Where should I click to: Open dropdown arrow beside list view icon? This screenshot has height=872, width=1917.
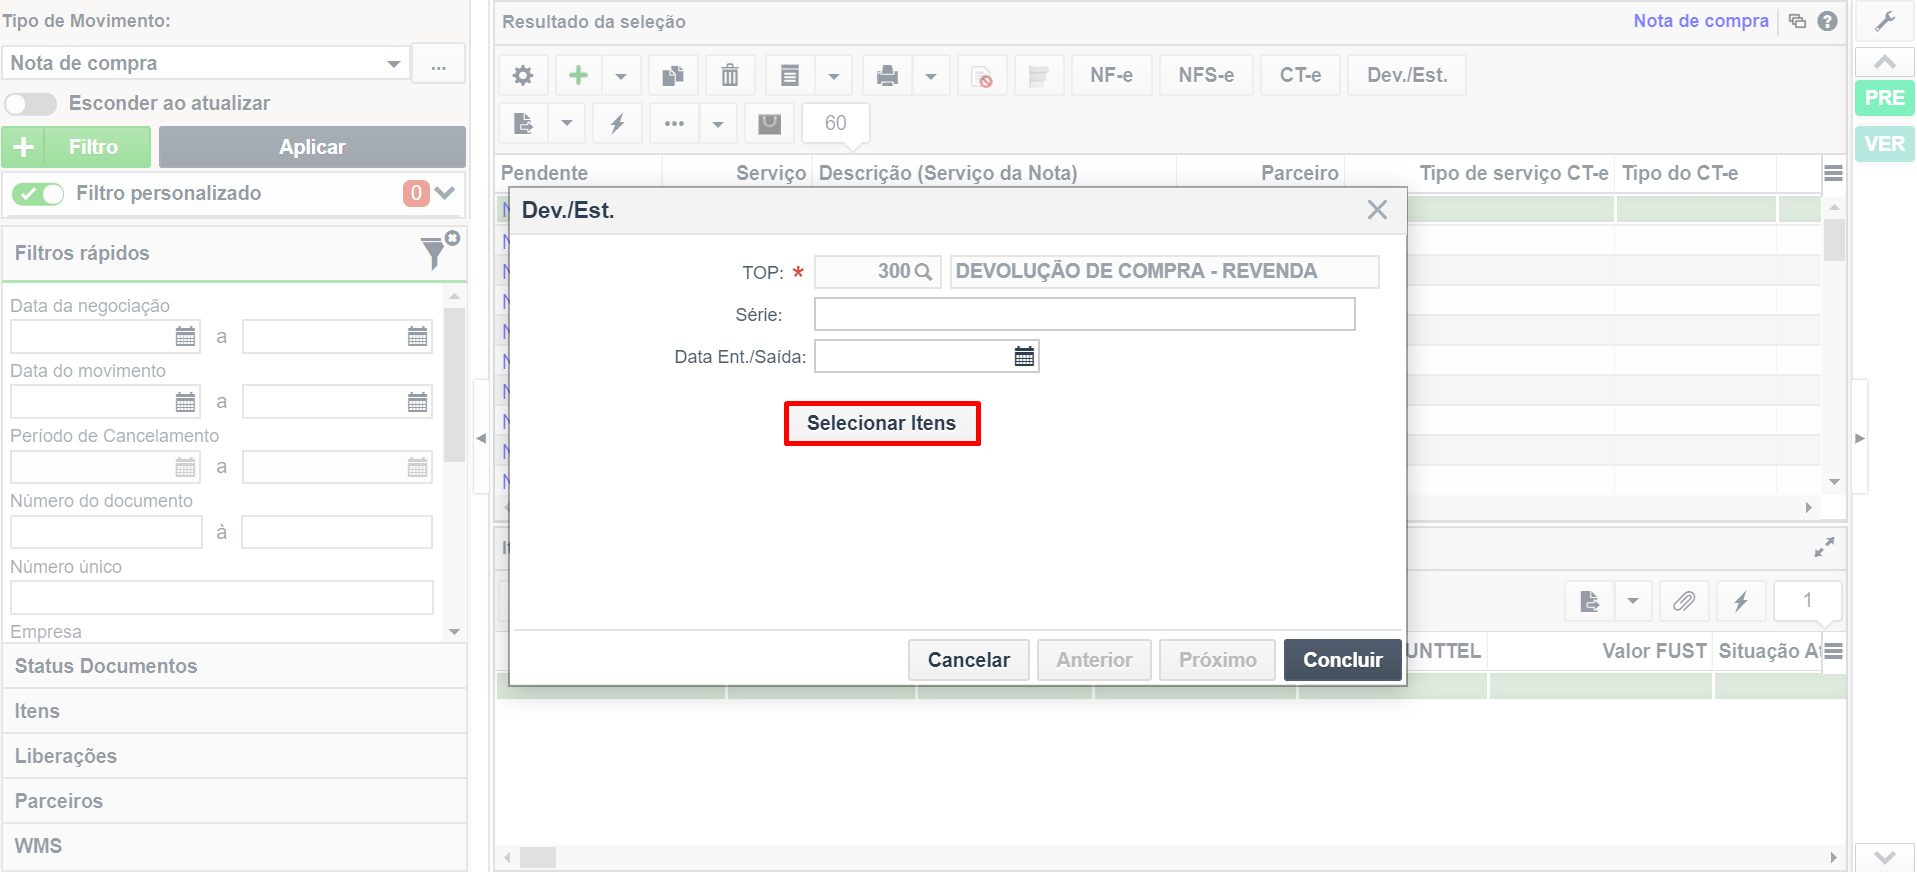pyautogui.click(x=834, y=75)
